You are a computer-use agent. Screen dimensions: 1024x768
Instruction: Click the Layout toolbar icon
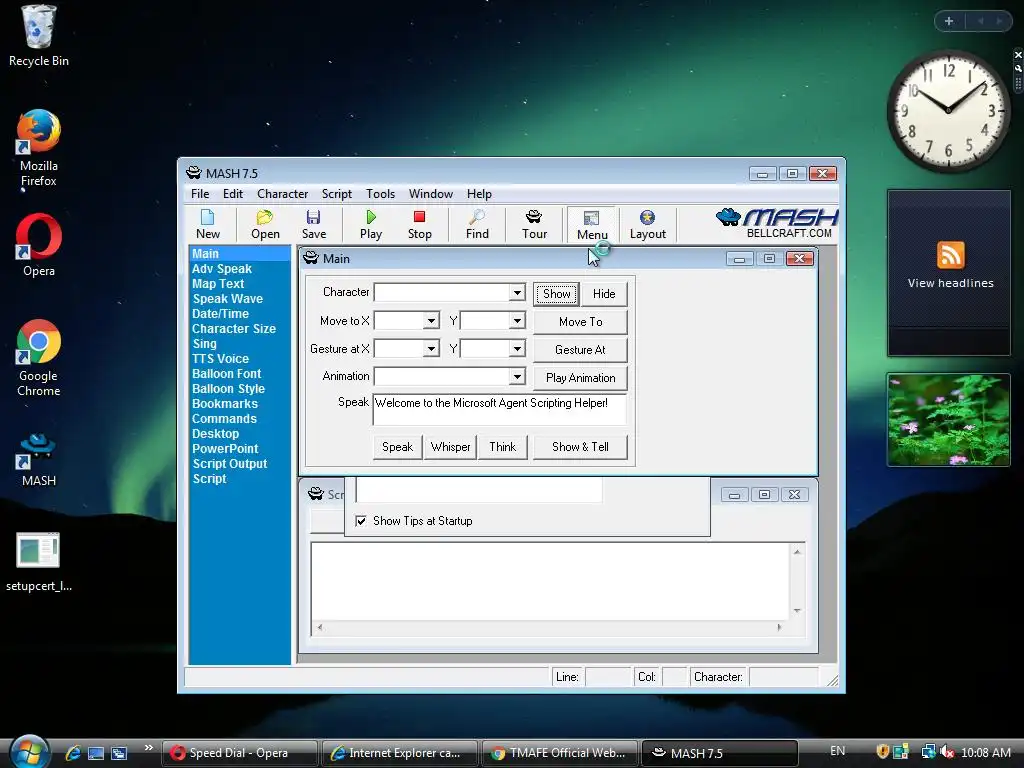click(x=647, y=225)
